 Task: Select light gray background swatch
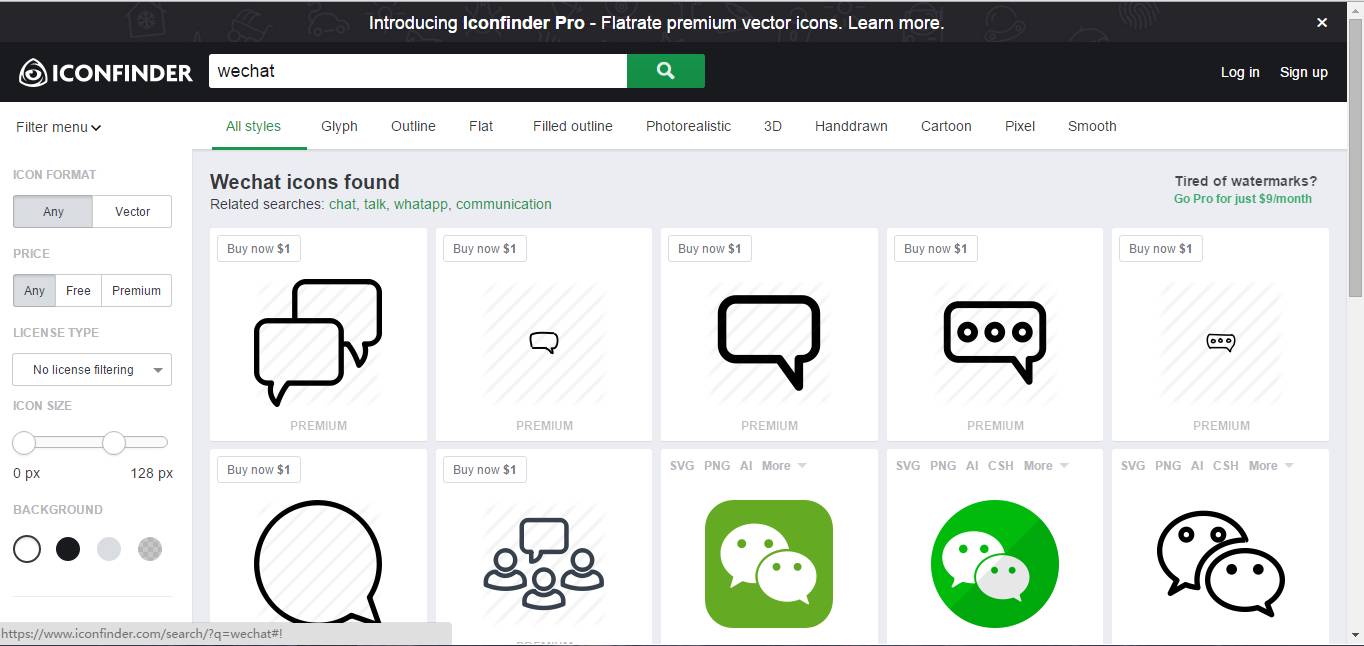pyautogui.click(x=109, y=549)
